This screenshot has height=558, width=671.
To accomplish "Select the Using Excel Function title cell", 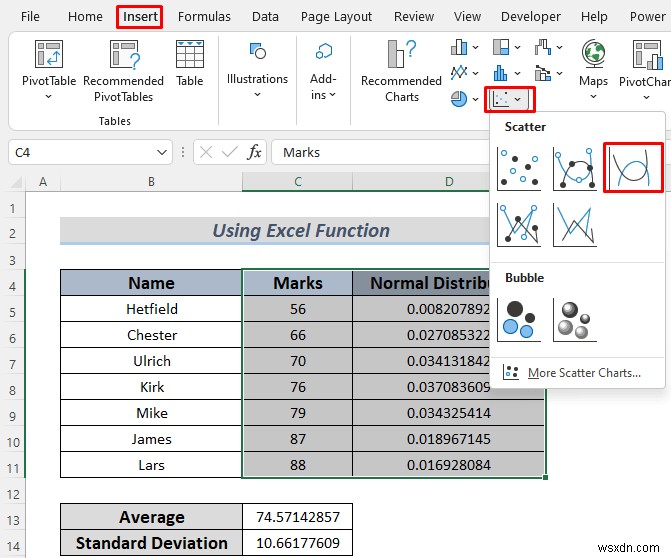I will pos(274,231).
